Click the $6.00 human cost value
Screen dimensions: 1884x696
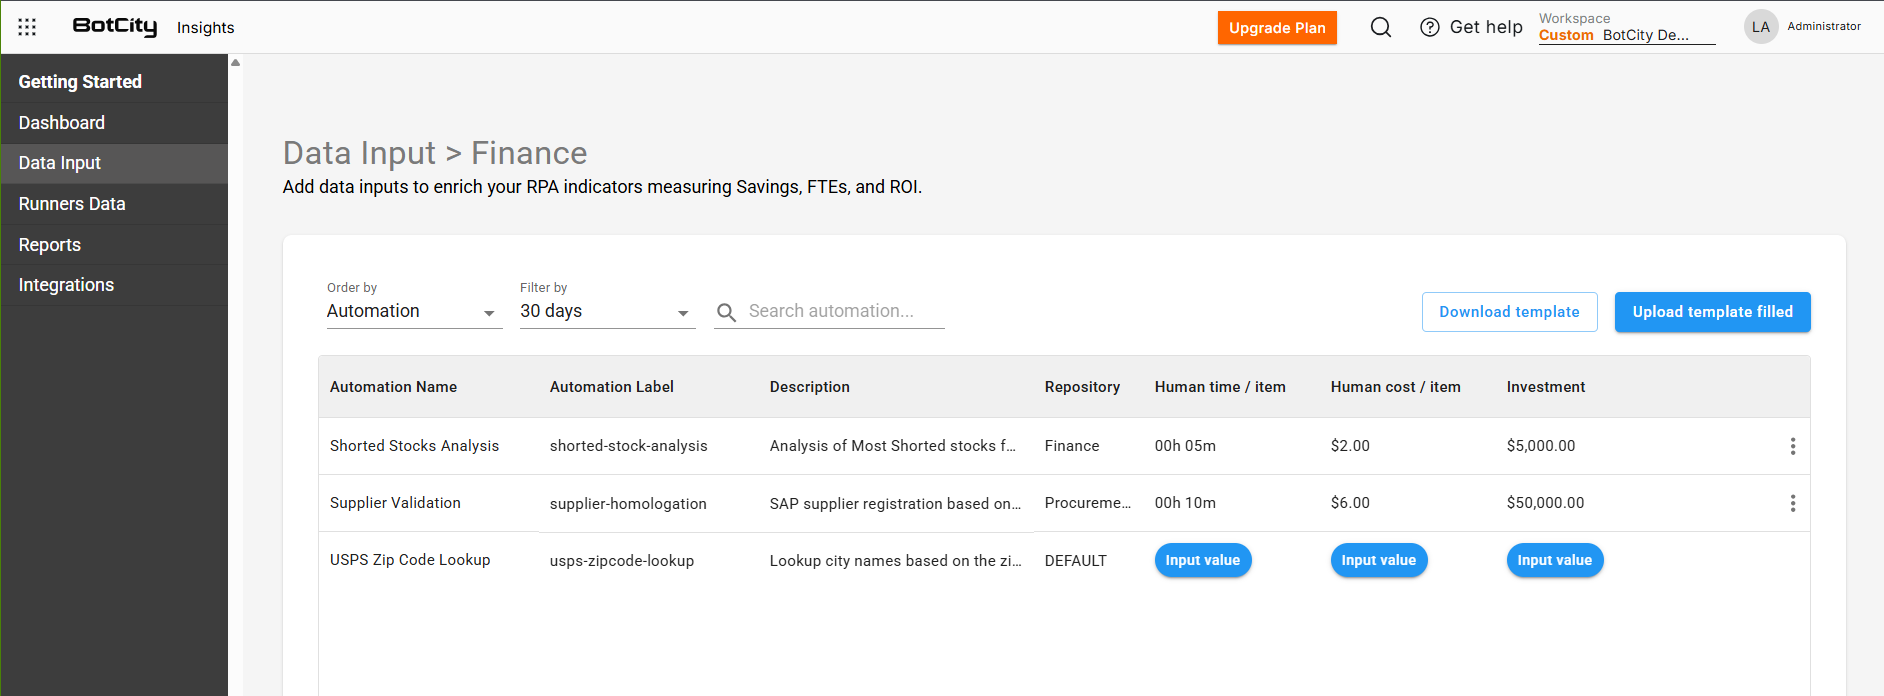pos(1350,503)
